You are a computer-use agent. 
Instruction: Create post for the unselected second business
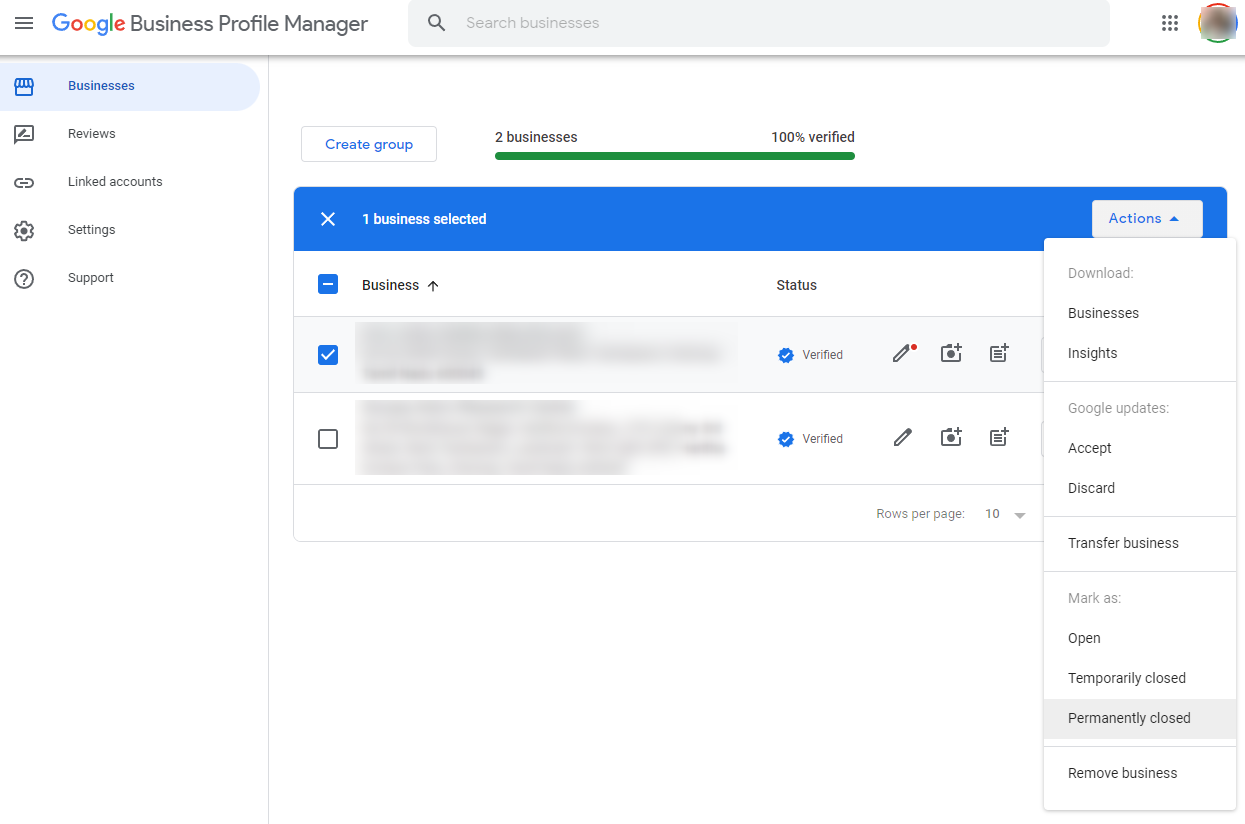[999, 438]
